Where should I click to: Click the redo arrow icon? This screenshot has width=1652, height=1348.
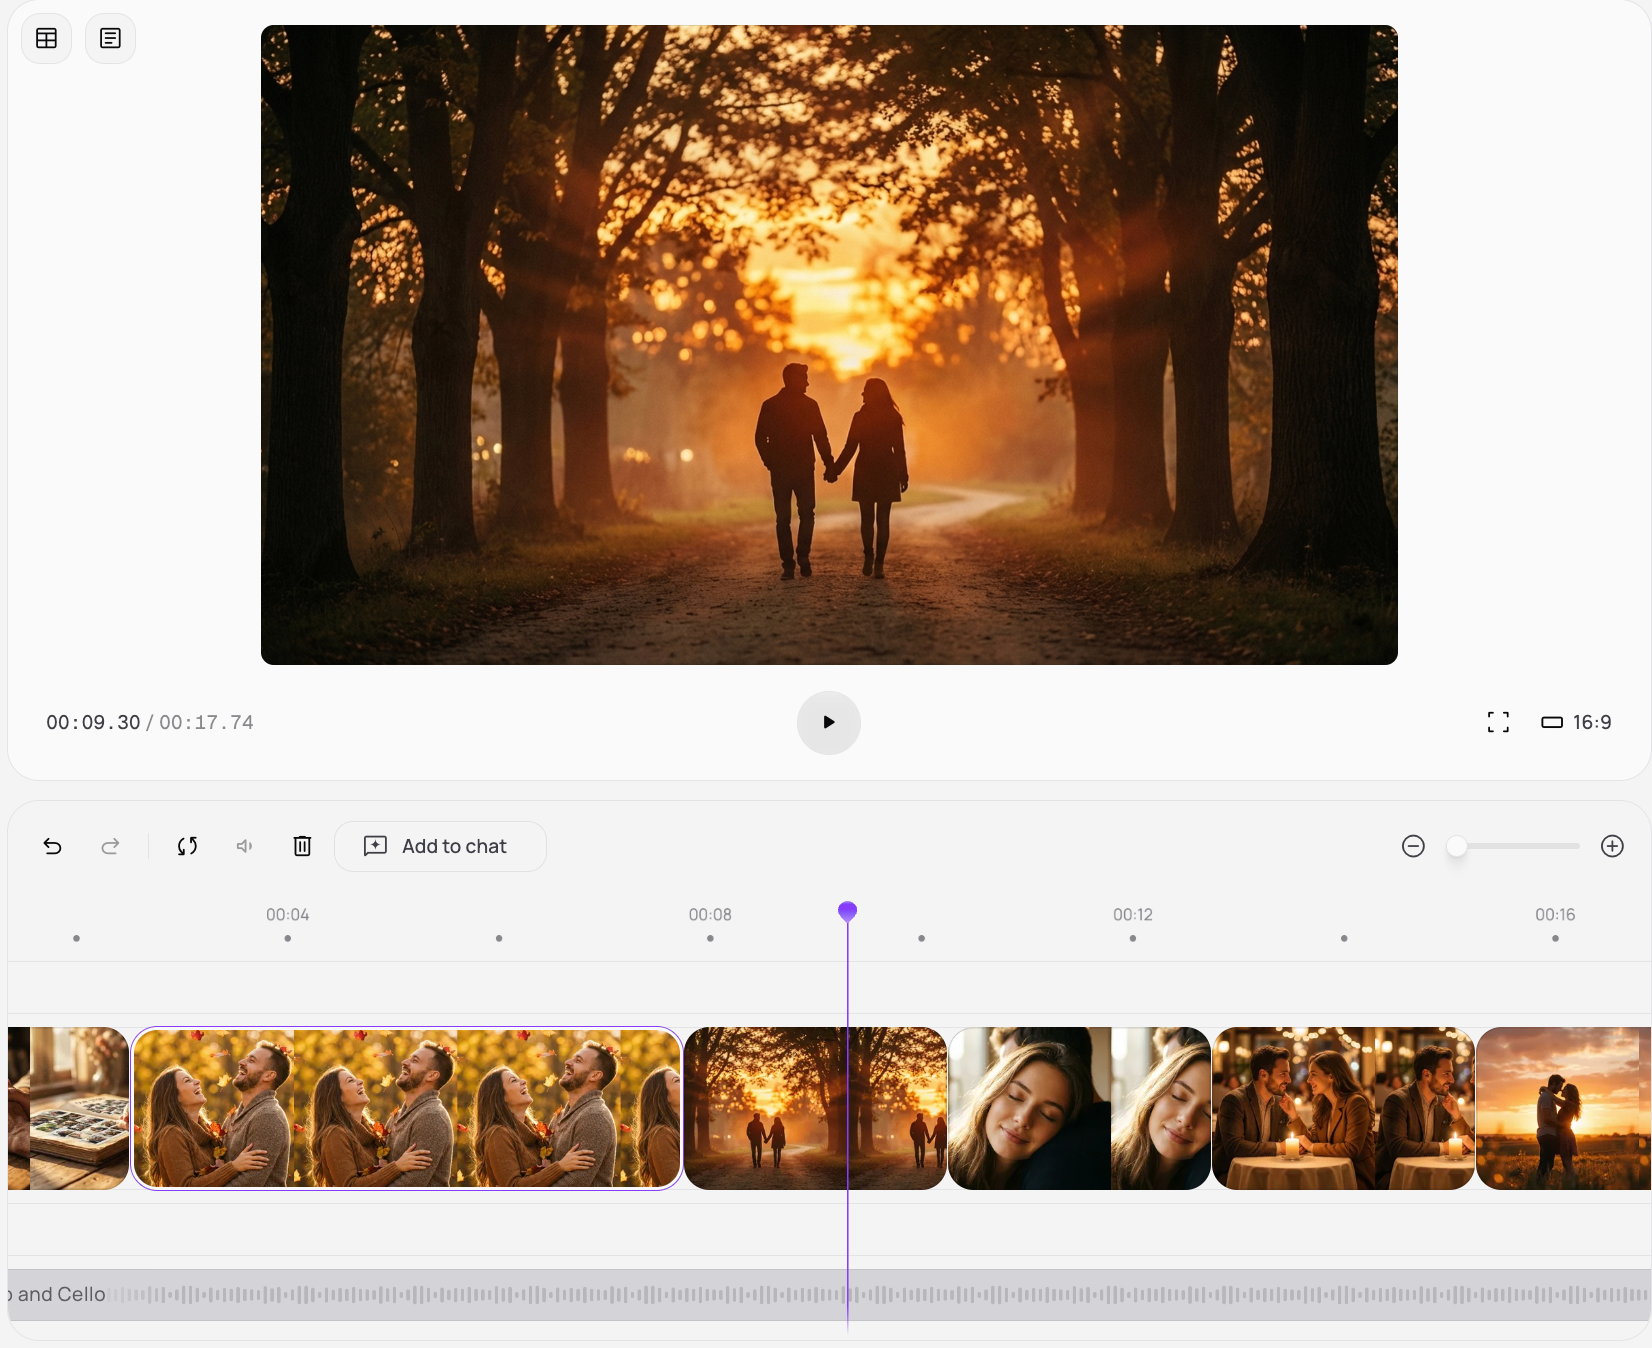tap(110, 847)
